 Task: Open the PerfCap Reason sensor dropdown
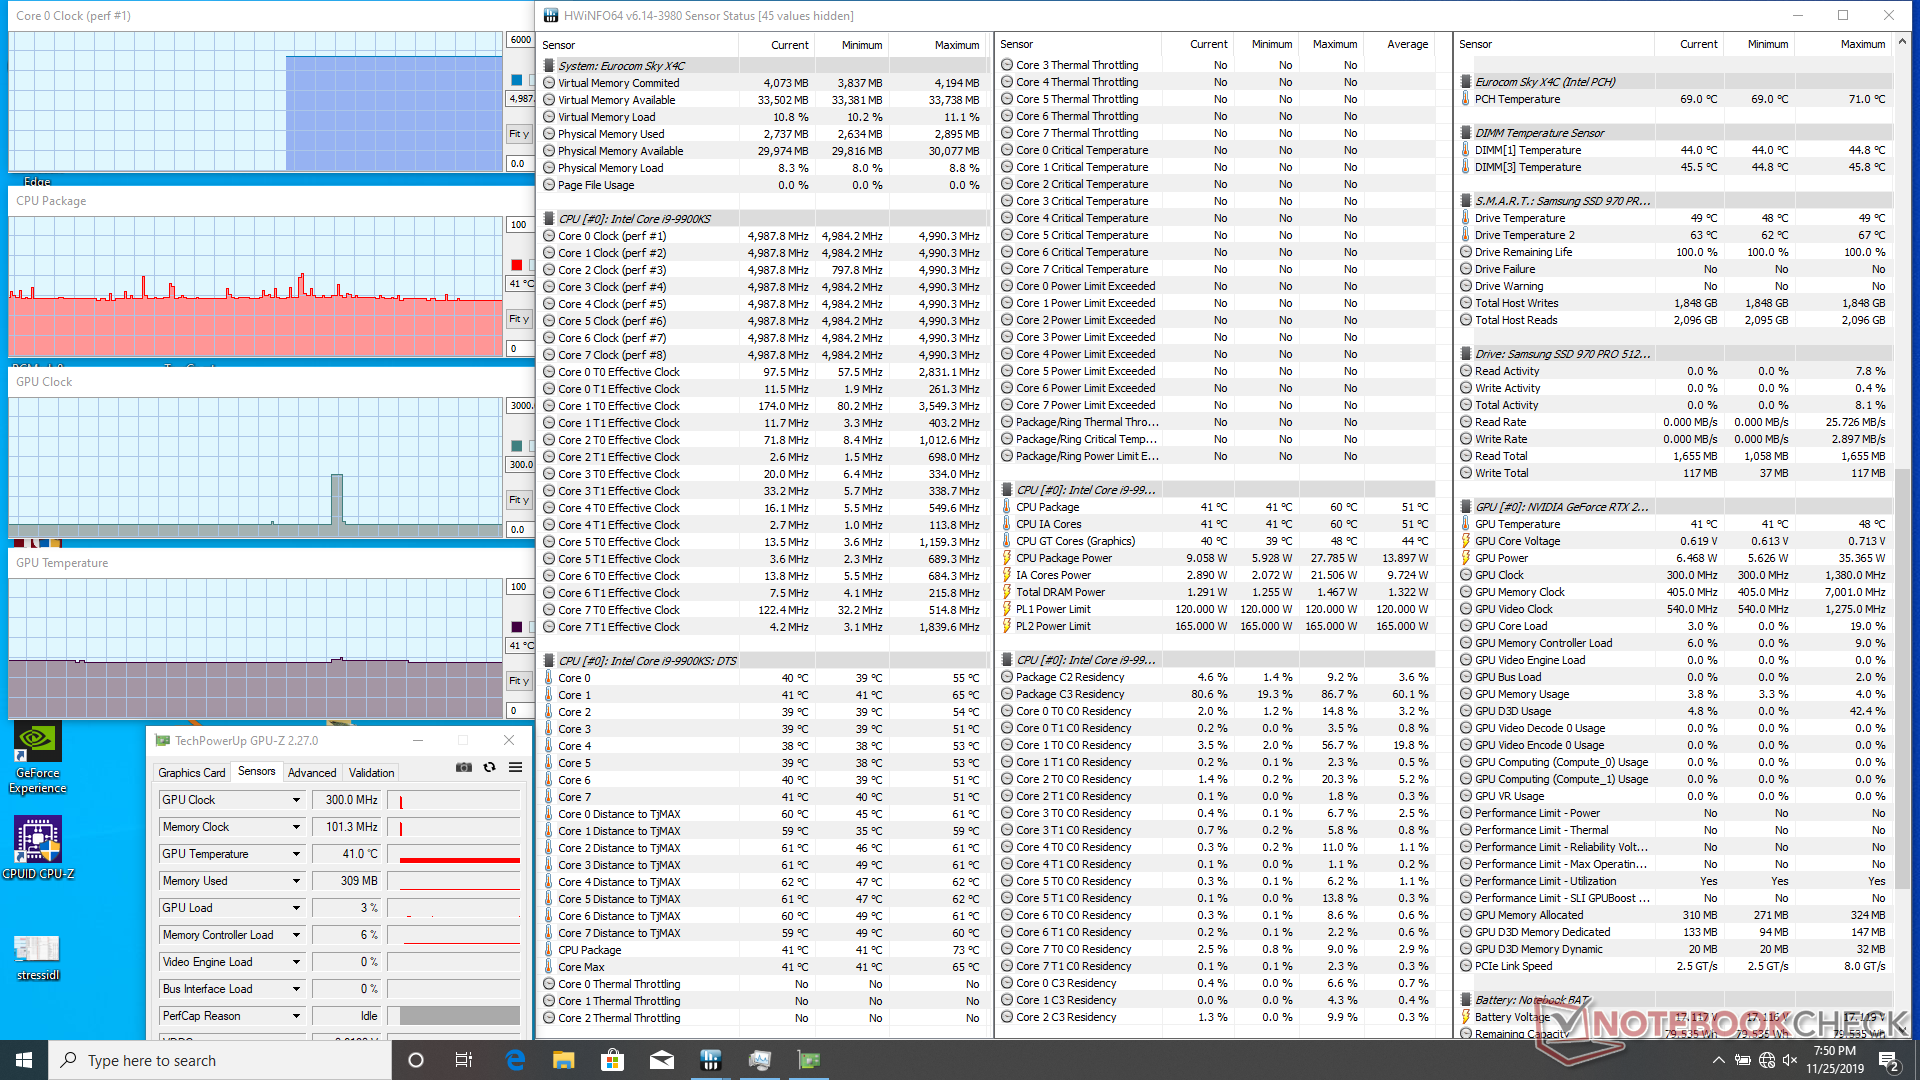click(296, 1016)
